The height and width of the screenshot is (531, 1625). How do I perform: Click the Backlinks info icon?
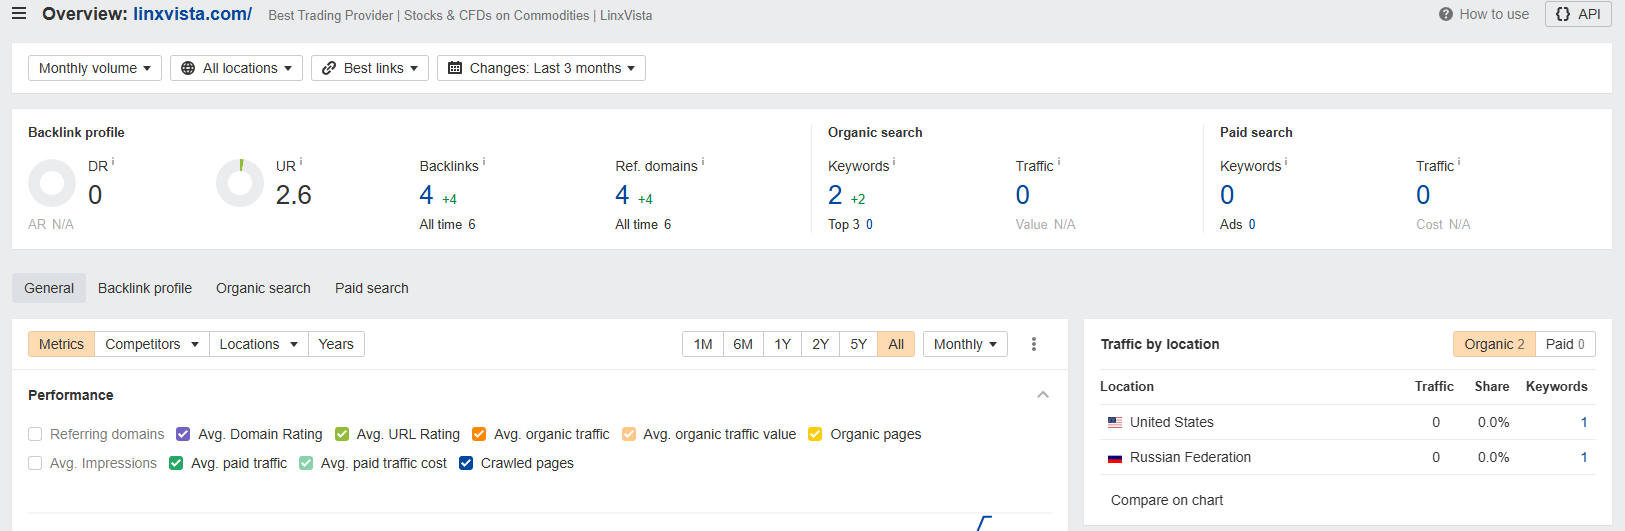pyautogui.click(x=484, y=161)
